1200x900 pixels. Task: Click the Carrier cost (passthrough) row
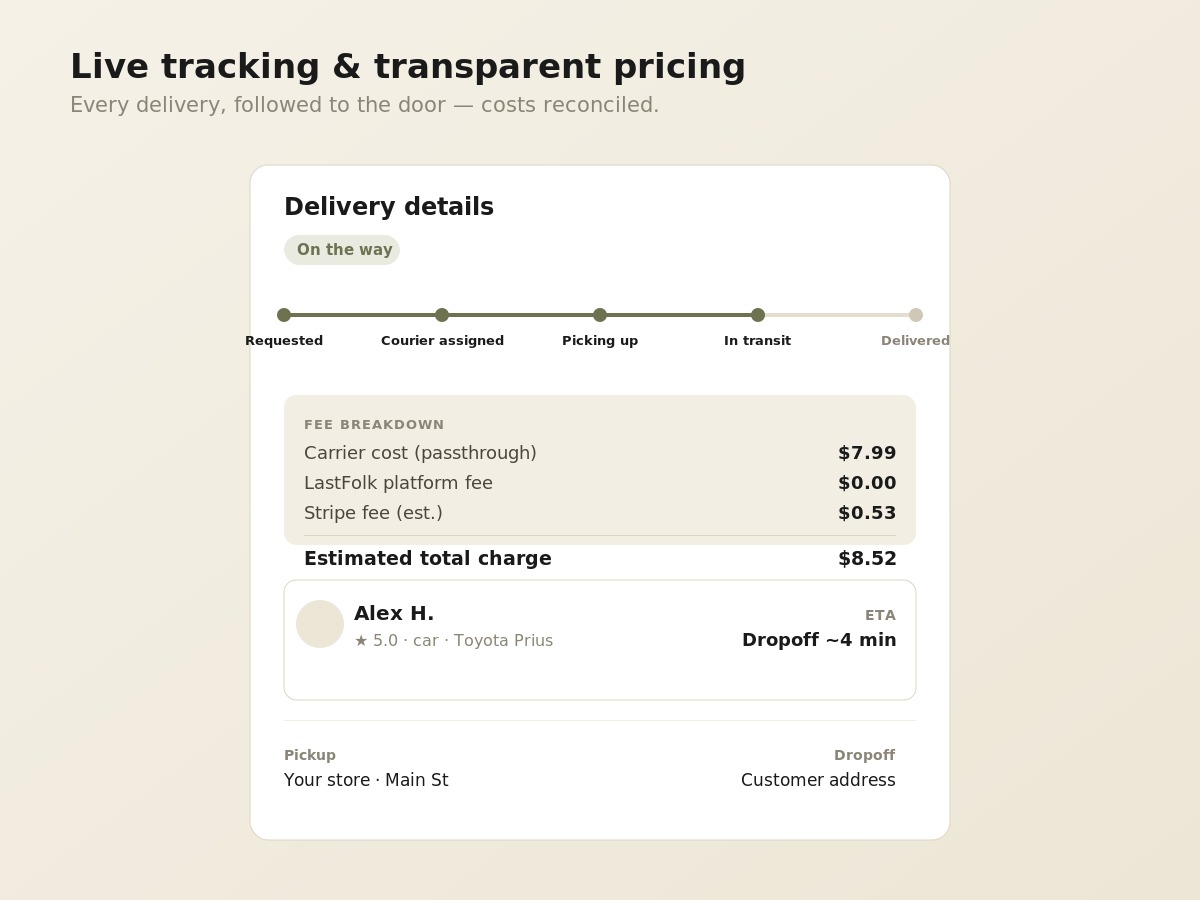point(600,453)
